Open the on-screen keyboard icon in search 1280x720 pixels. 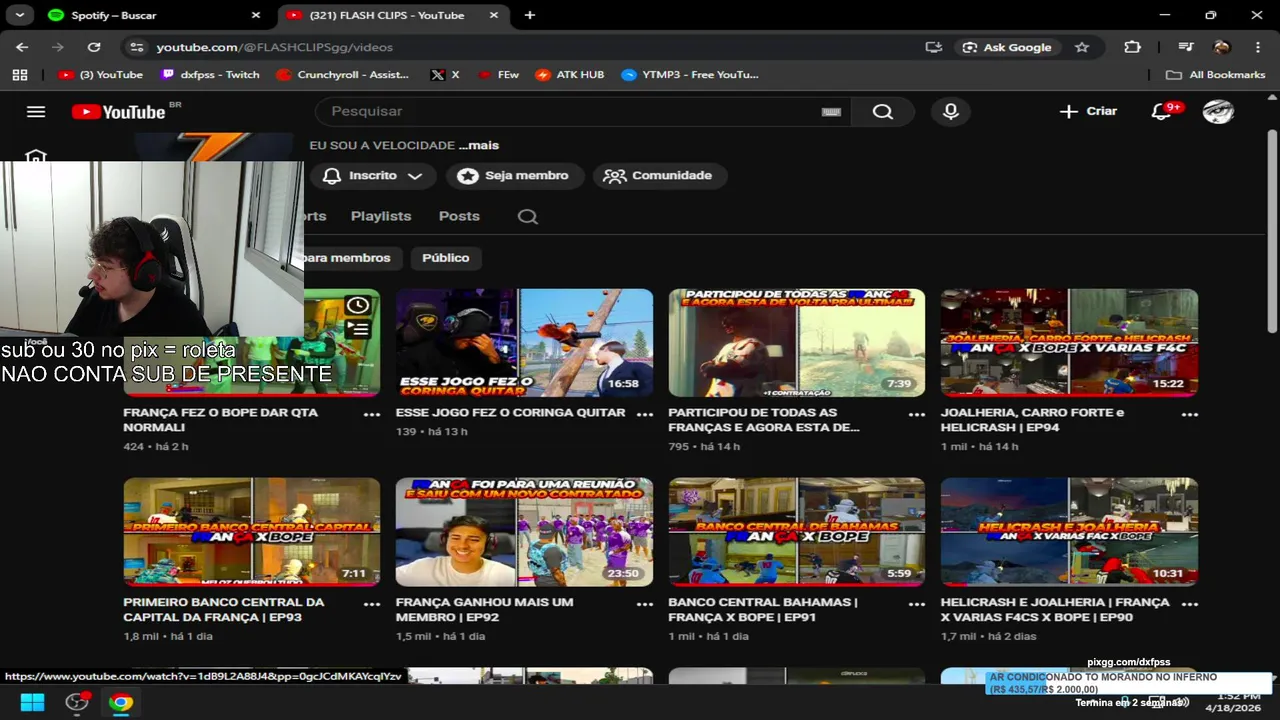pos(831,112)
